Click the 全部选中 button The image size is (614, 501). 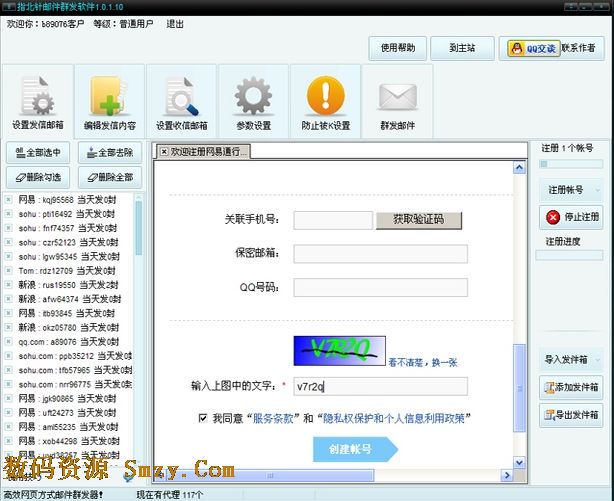tap(38, 152)
